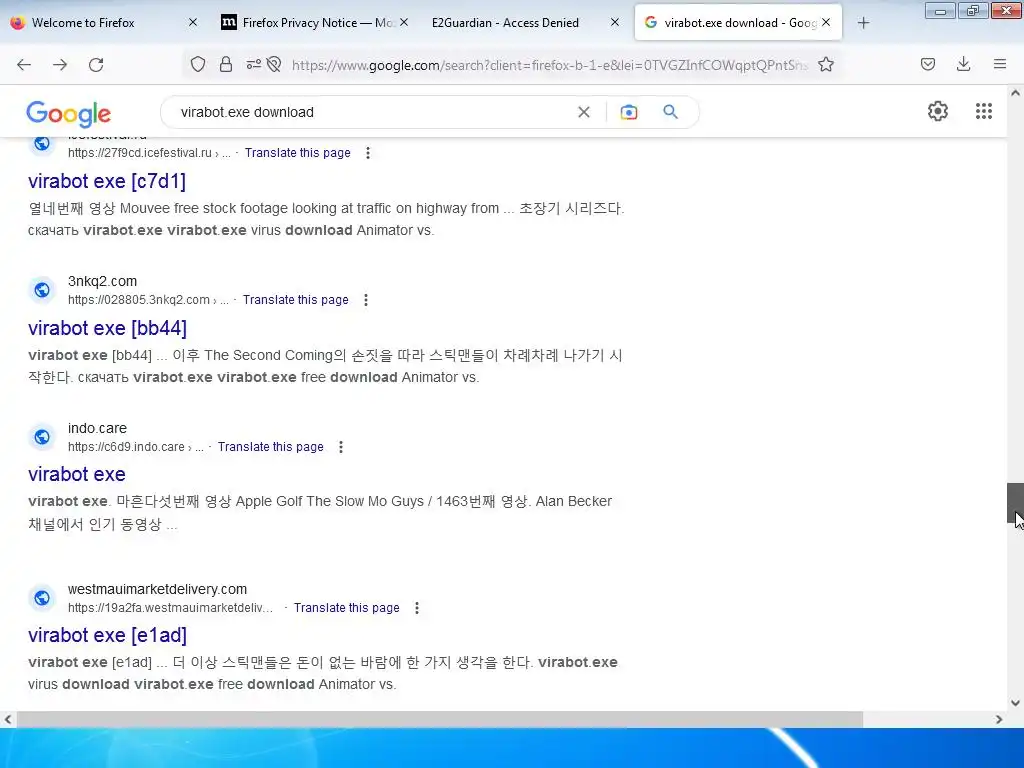Submit search with magnifying glass icon

tap(670, 112)
